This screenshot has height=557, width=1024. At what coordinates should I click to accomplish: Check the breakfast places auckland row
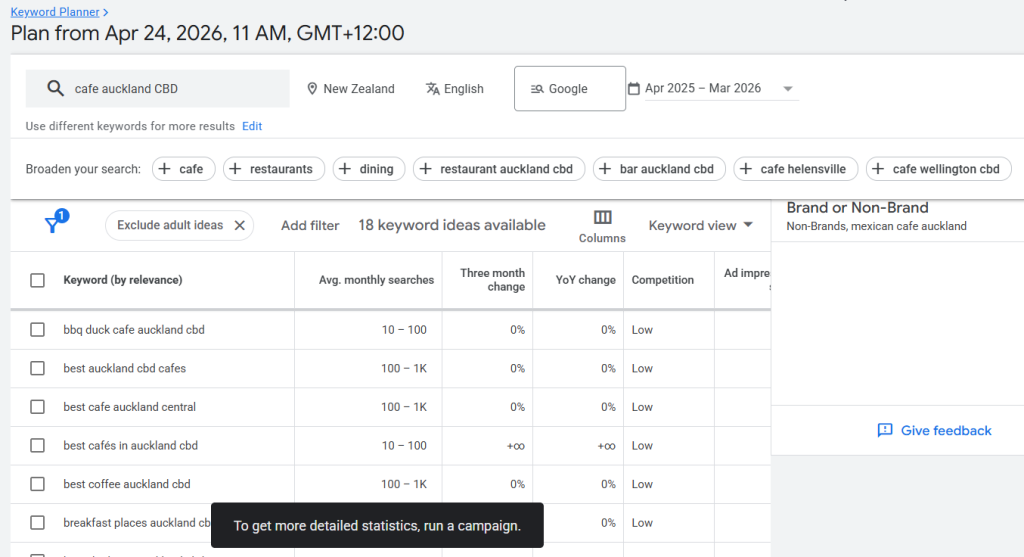37,522
